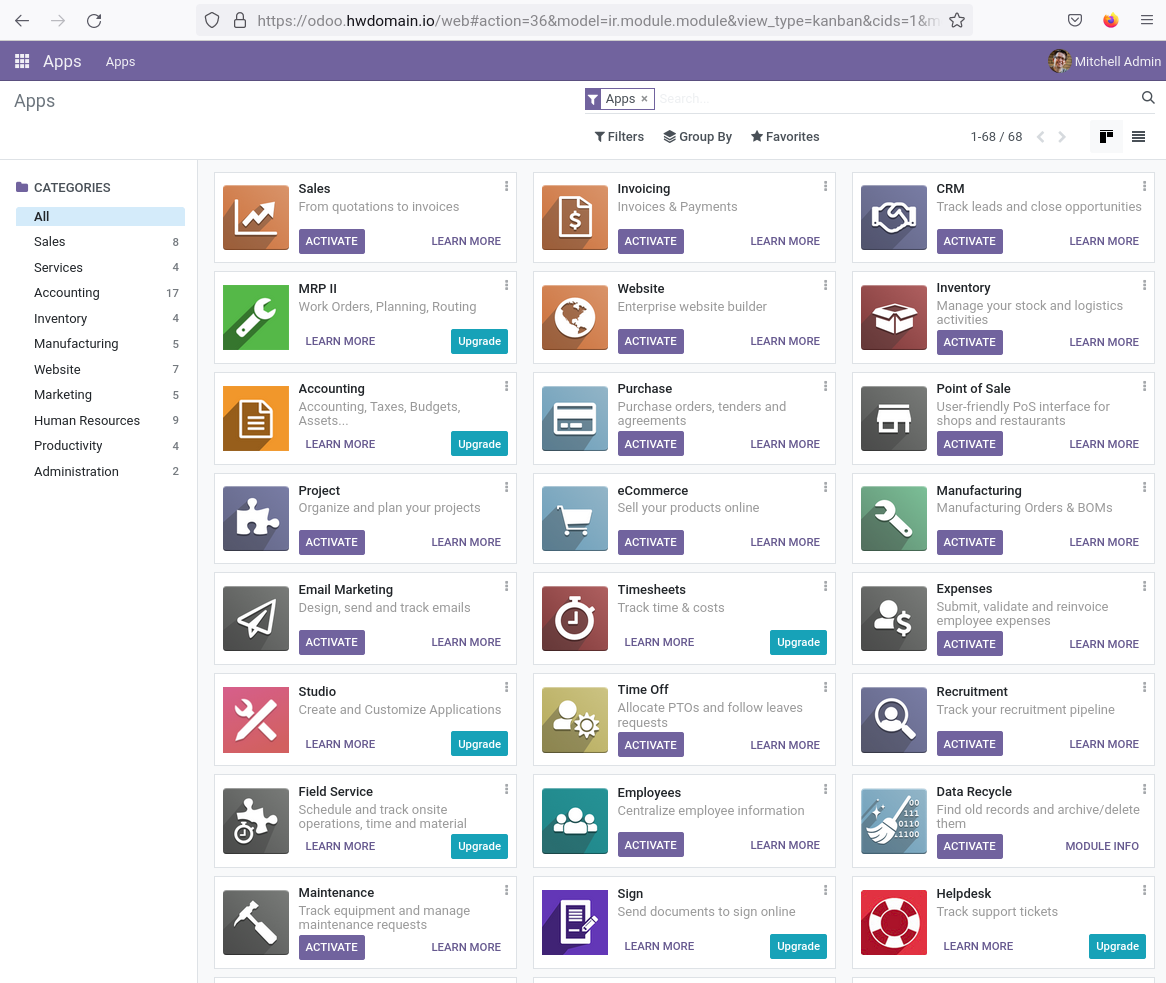Click the Point of Sale shop icon
This screenshot has width=1166, height=983.
[894, 419]
